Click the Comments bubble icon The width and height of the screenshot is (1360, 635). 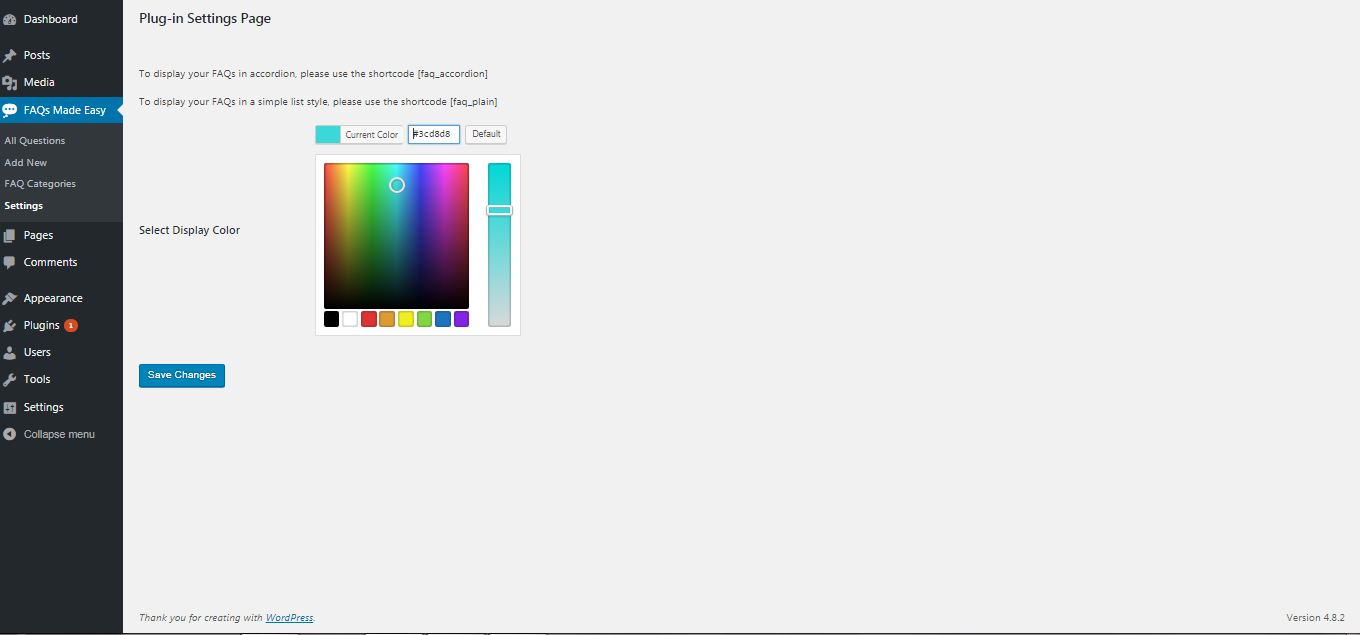10,262
